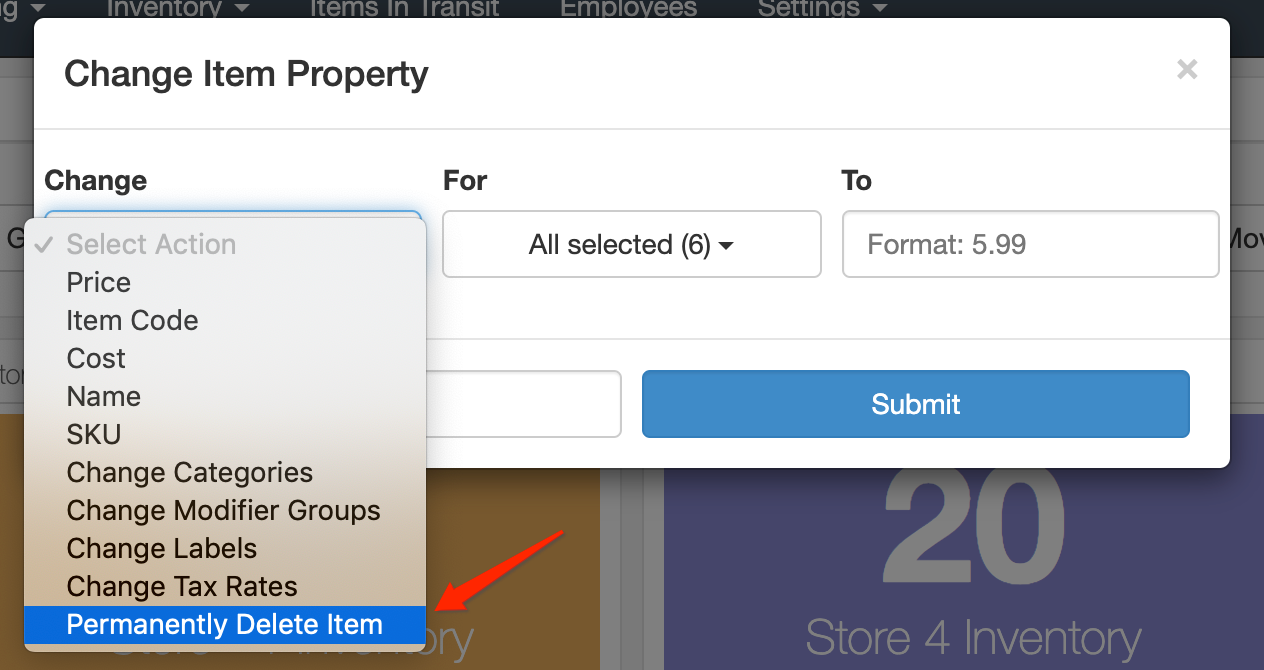Choose Permanently Delete Item
This screenshot has height=670, width=1264.
[225, 624]
